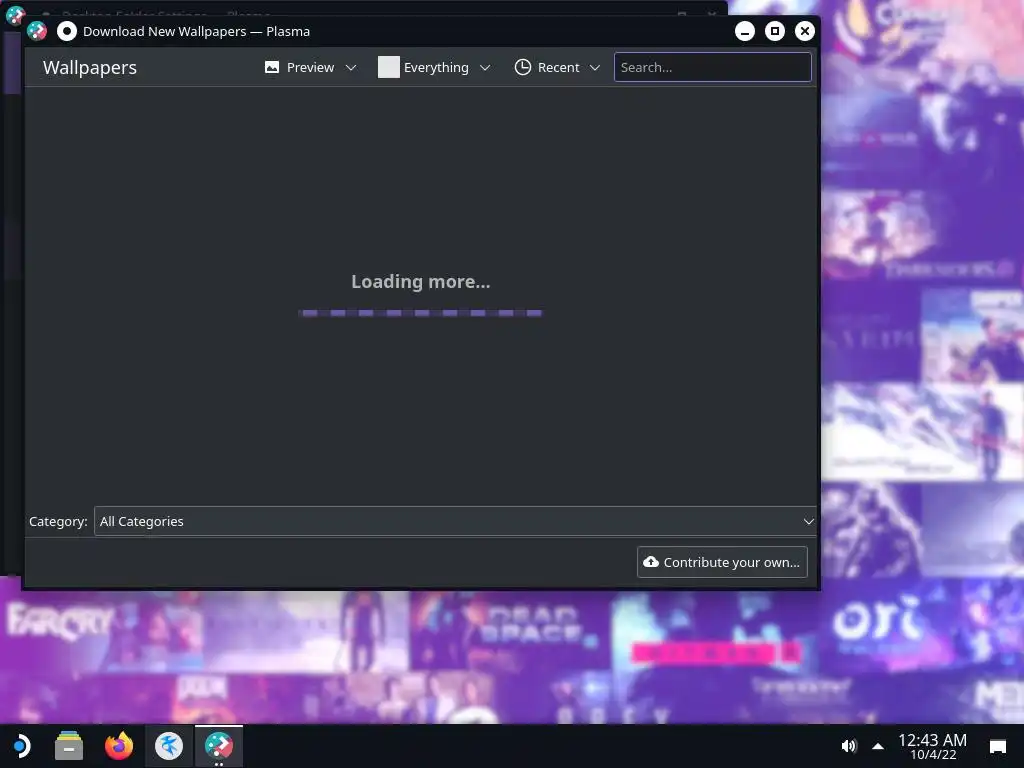
Task: Click the Wallpapers heading text
Action: point(90,67)
